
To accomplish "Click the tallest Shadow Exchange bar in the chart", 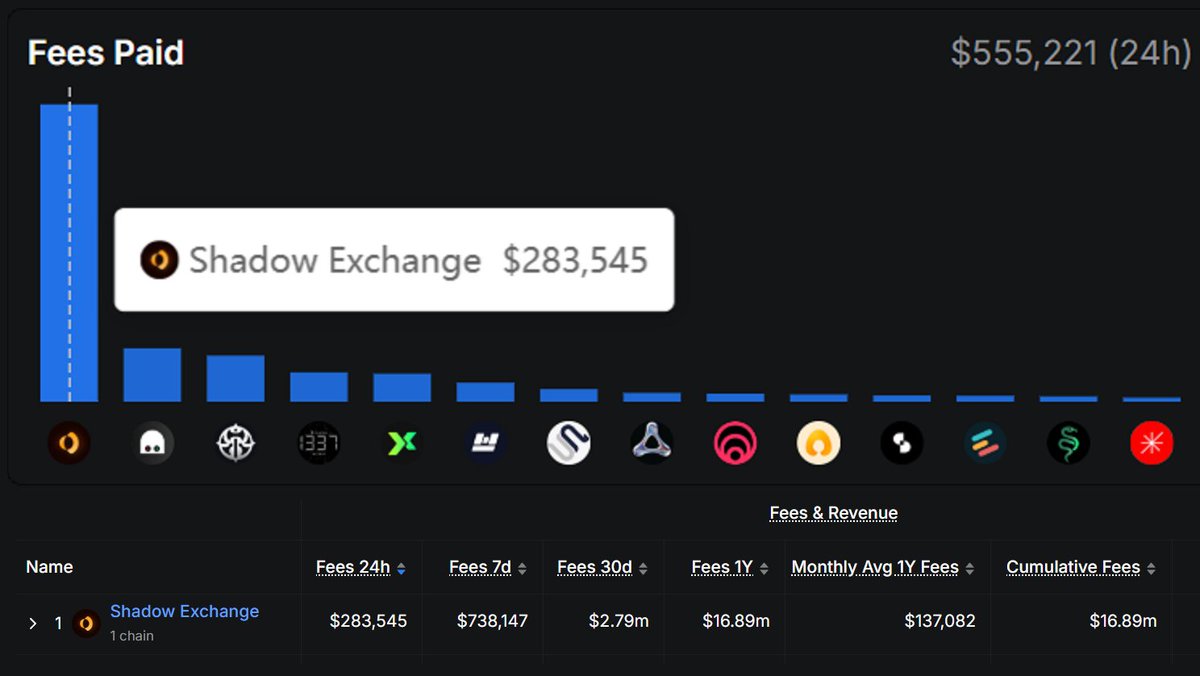I will click(69, 253).
